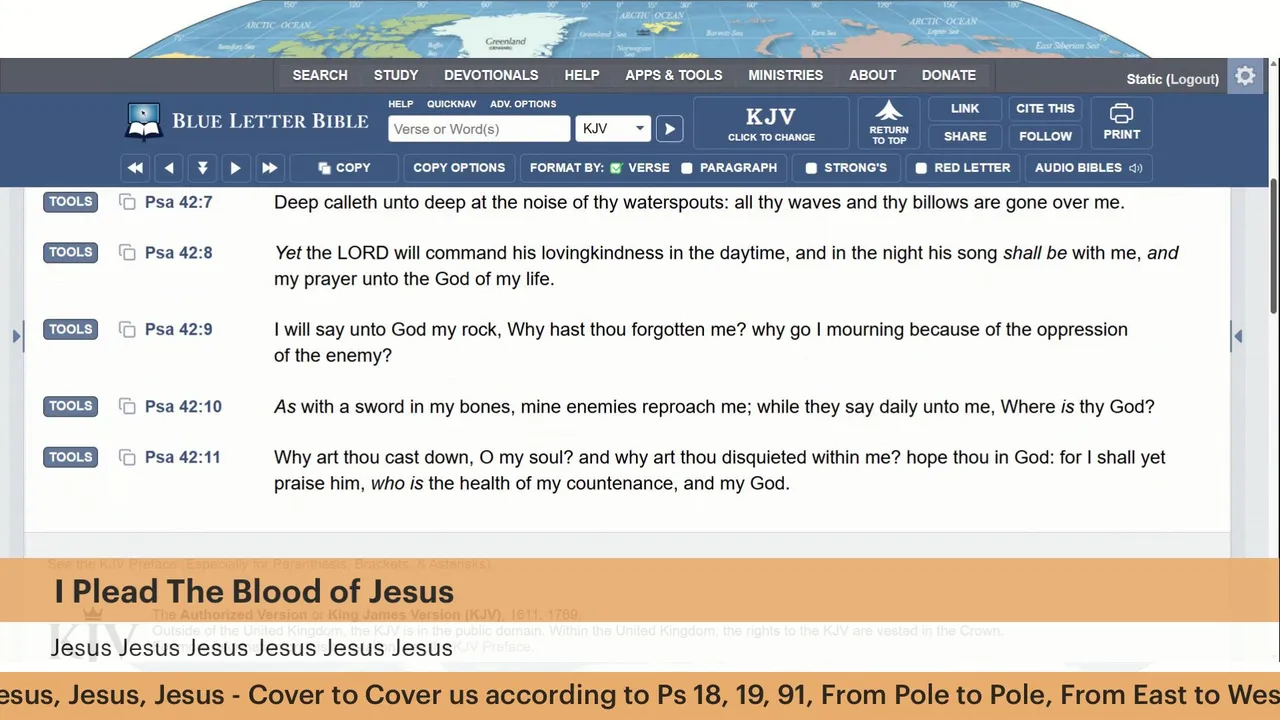Viewport: 1280px width, 720px height.
Task: Click the Verse or Word(s) search field
Action: [479, 129]
